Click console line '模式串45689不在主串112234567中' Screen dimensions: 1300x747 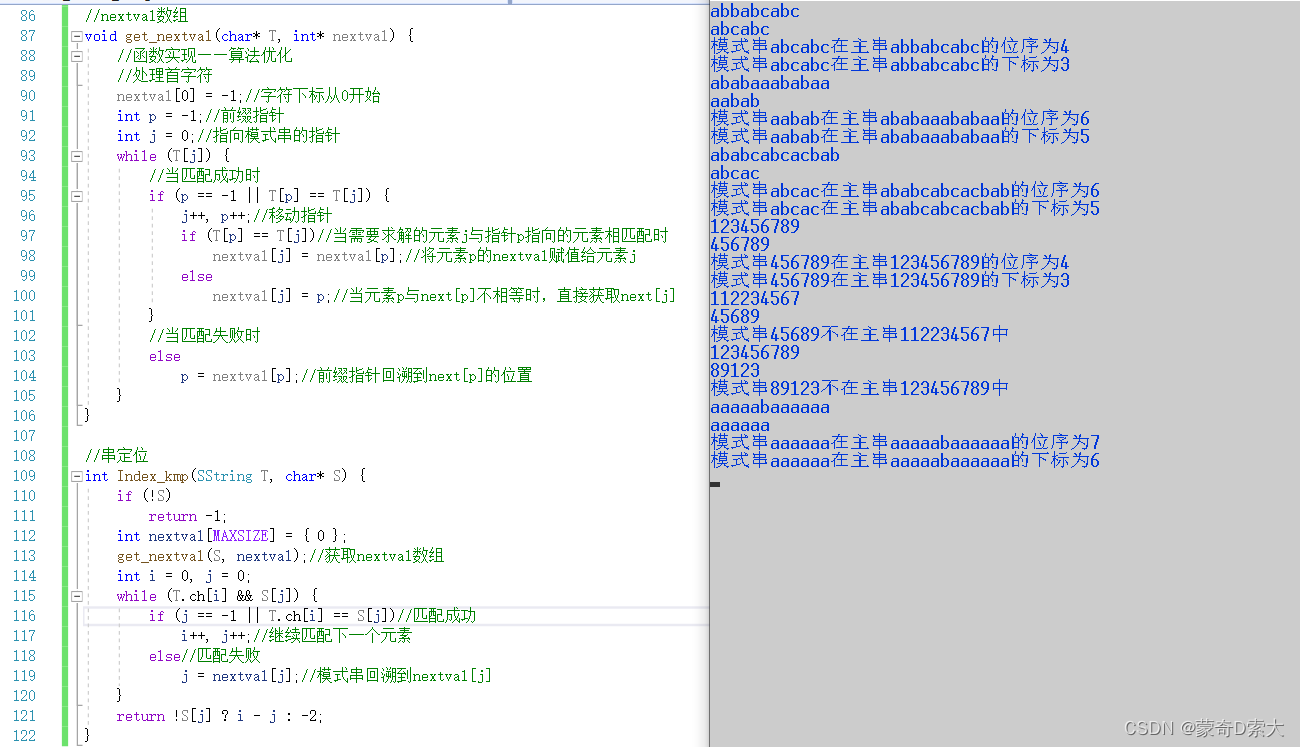click(x=860, y=335)
